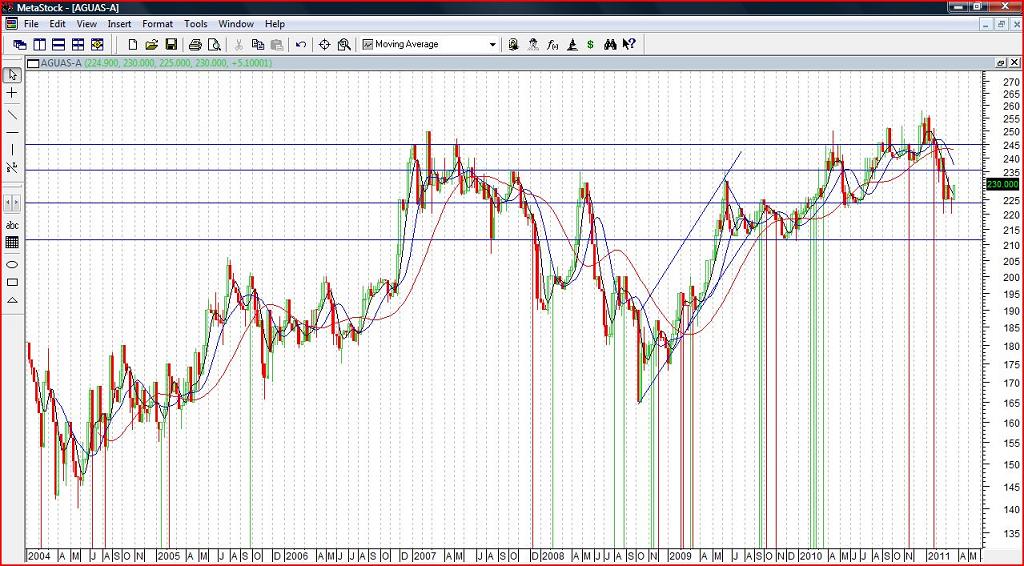
Task: Click the MetaStock document icon beside File
Action: pyautogui.click(x=11, y=24)
